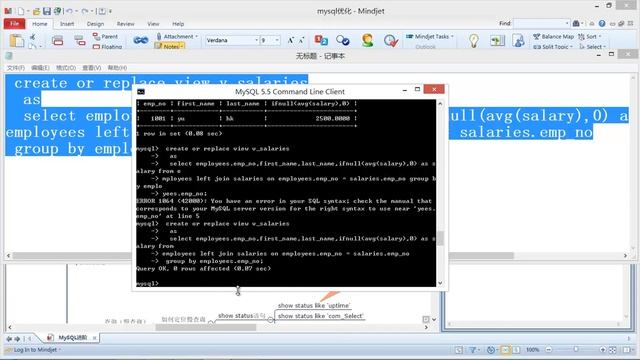Click the Paste icon in the Mindjet ribbon

point(17,40)
